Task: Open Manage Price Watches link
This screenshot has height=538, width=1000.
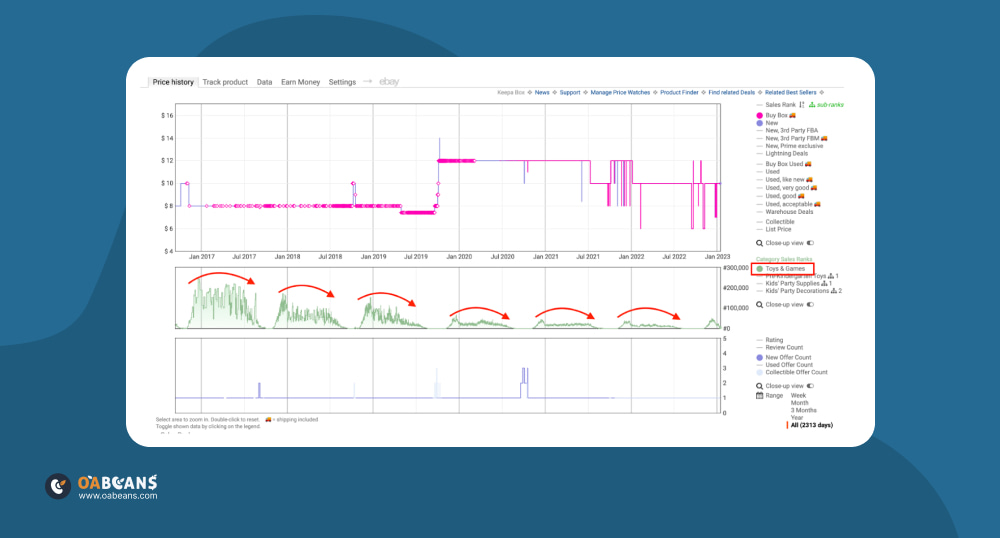Action: pos(621,92)
